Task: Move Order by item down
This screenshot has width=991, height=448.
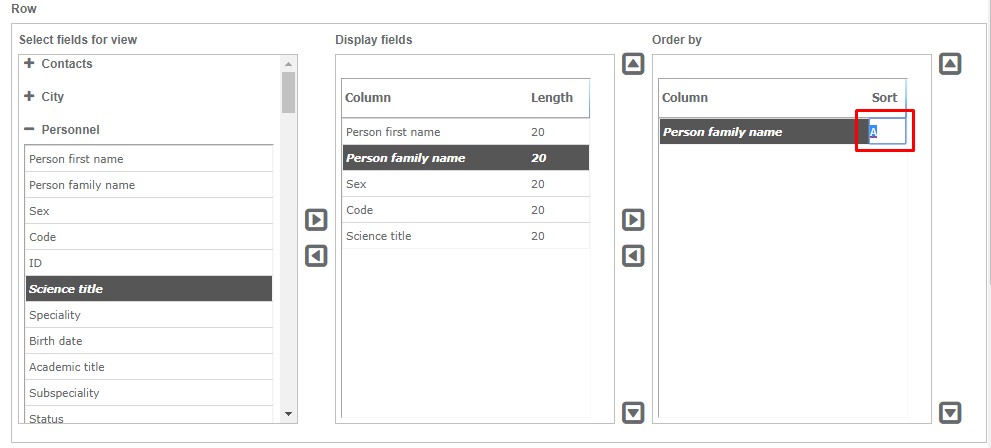Action: click(951, 412)
